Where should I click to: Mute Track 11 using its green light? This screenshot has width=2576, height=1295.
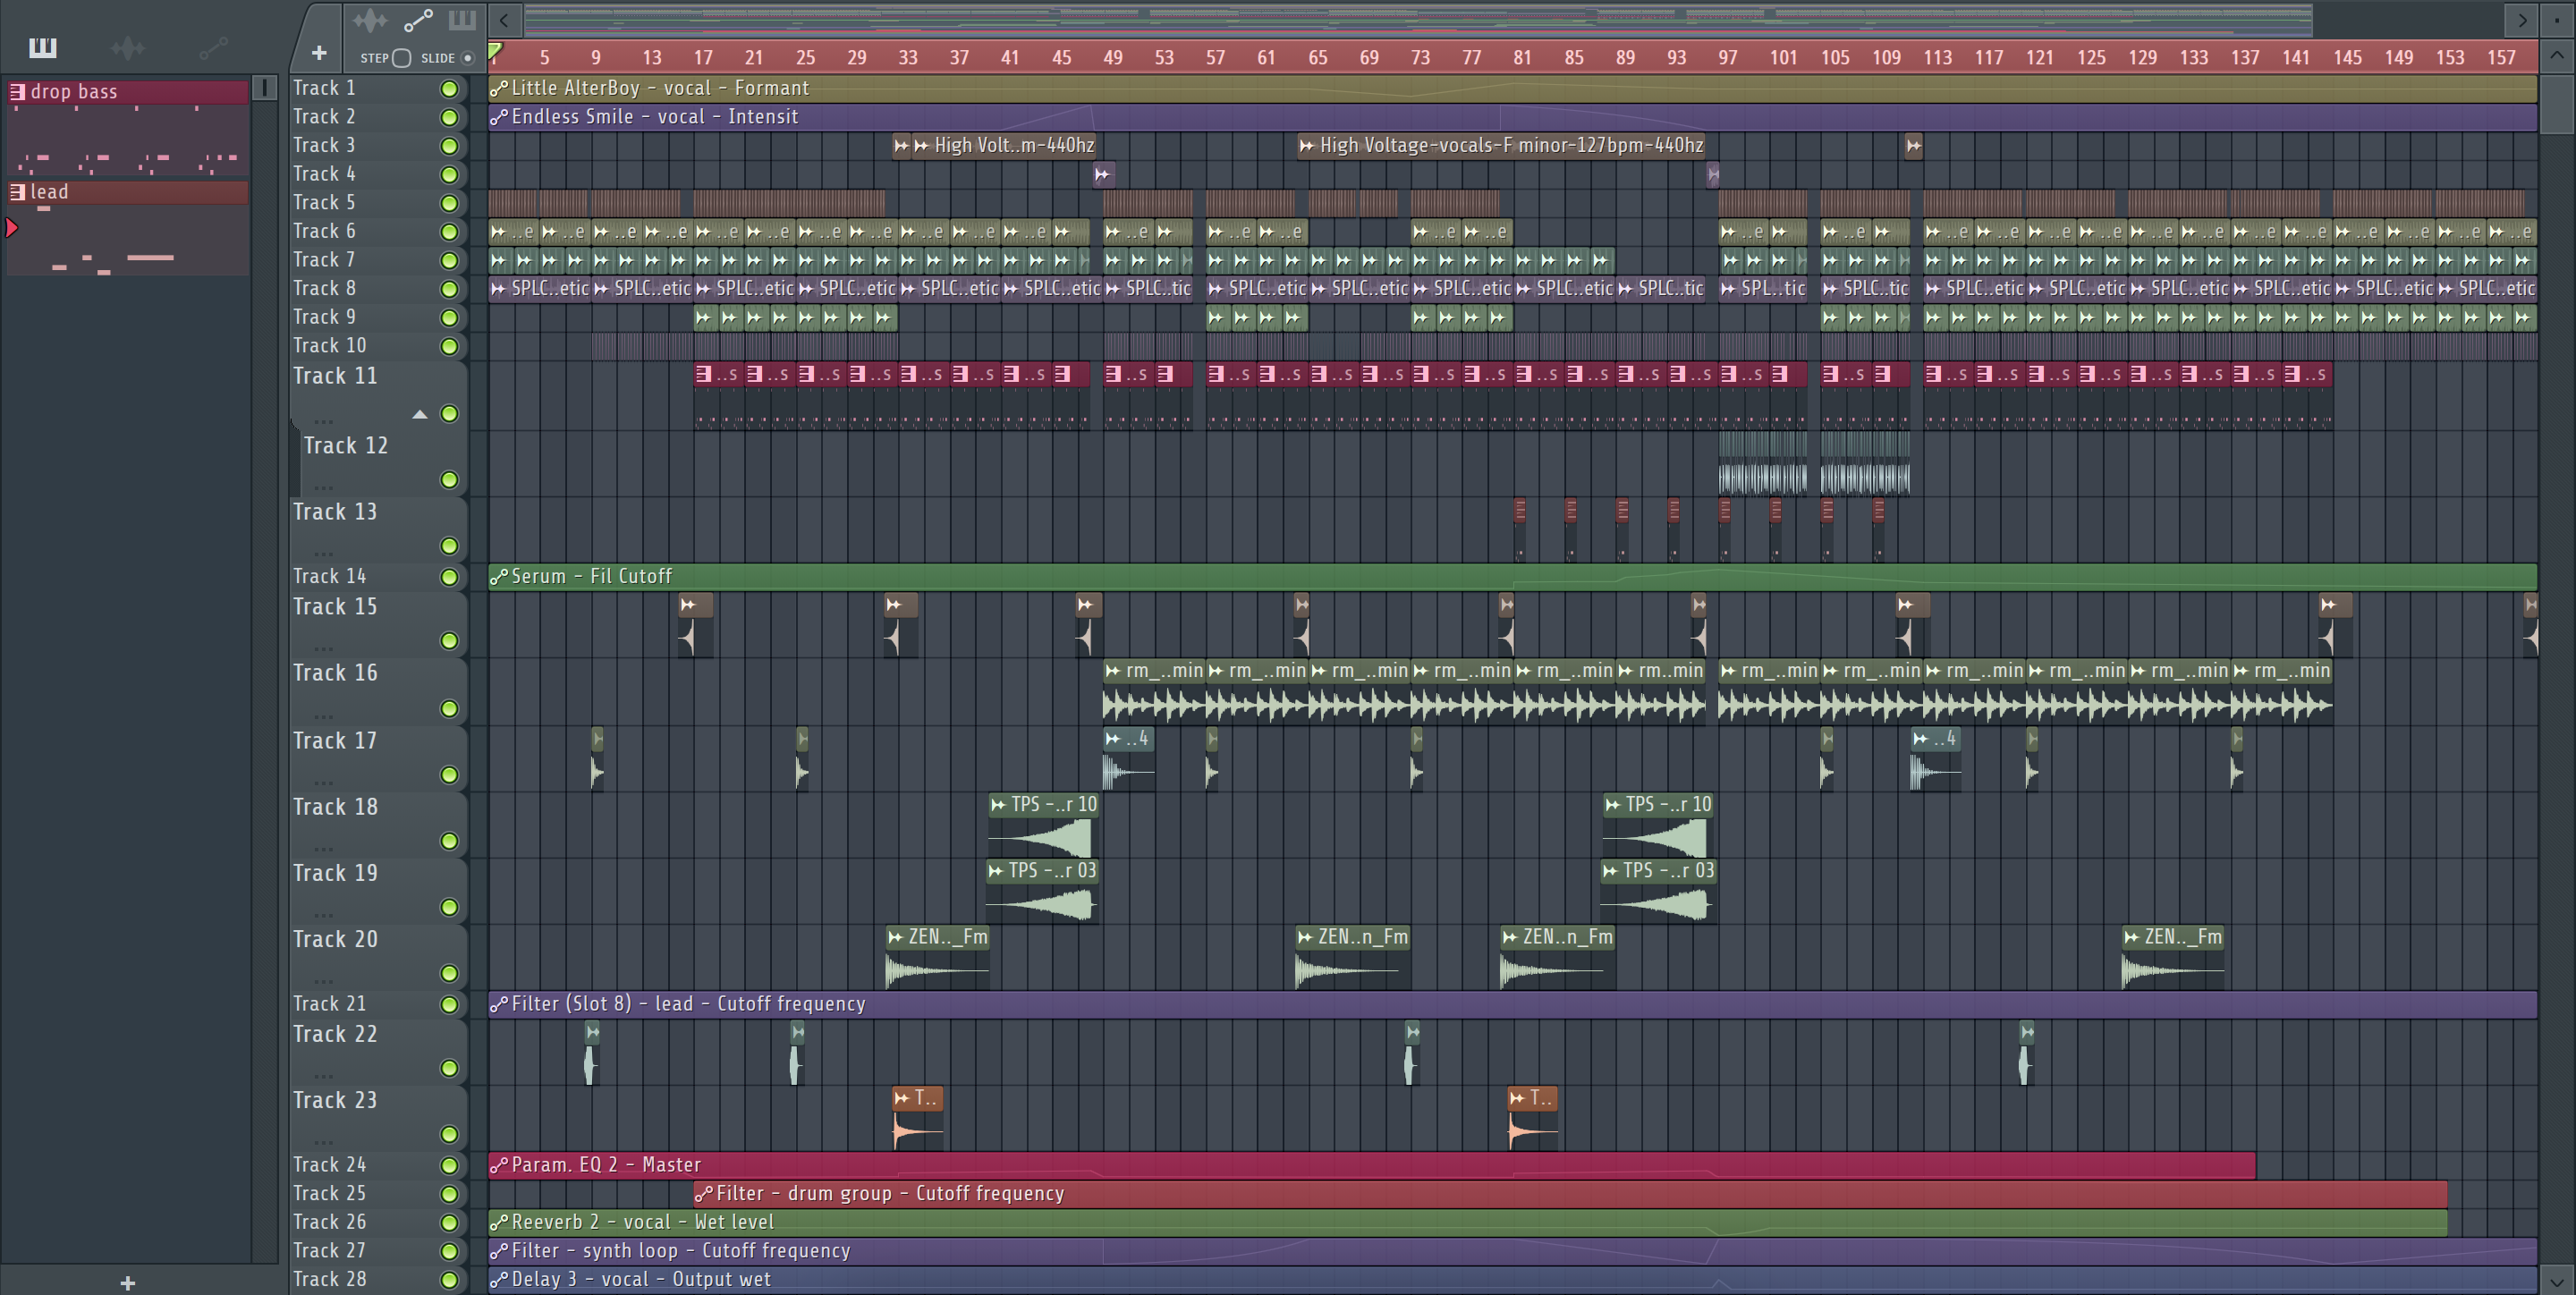click(x=450, y=414)
